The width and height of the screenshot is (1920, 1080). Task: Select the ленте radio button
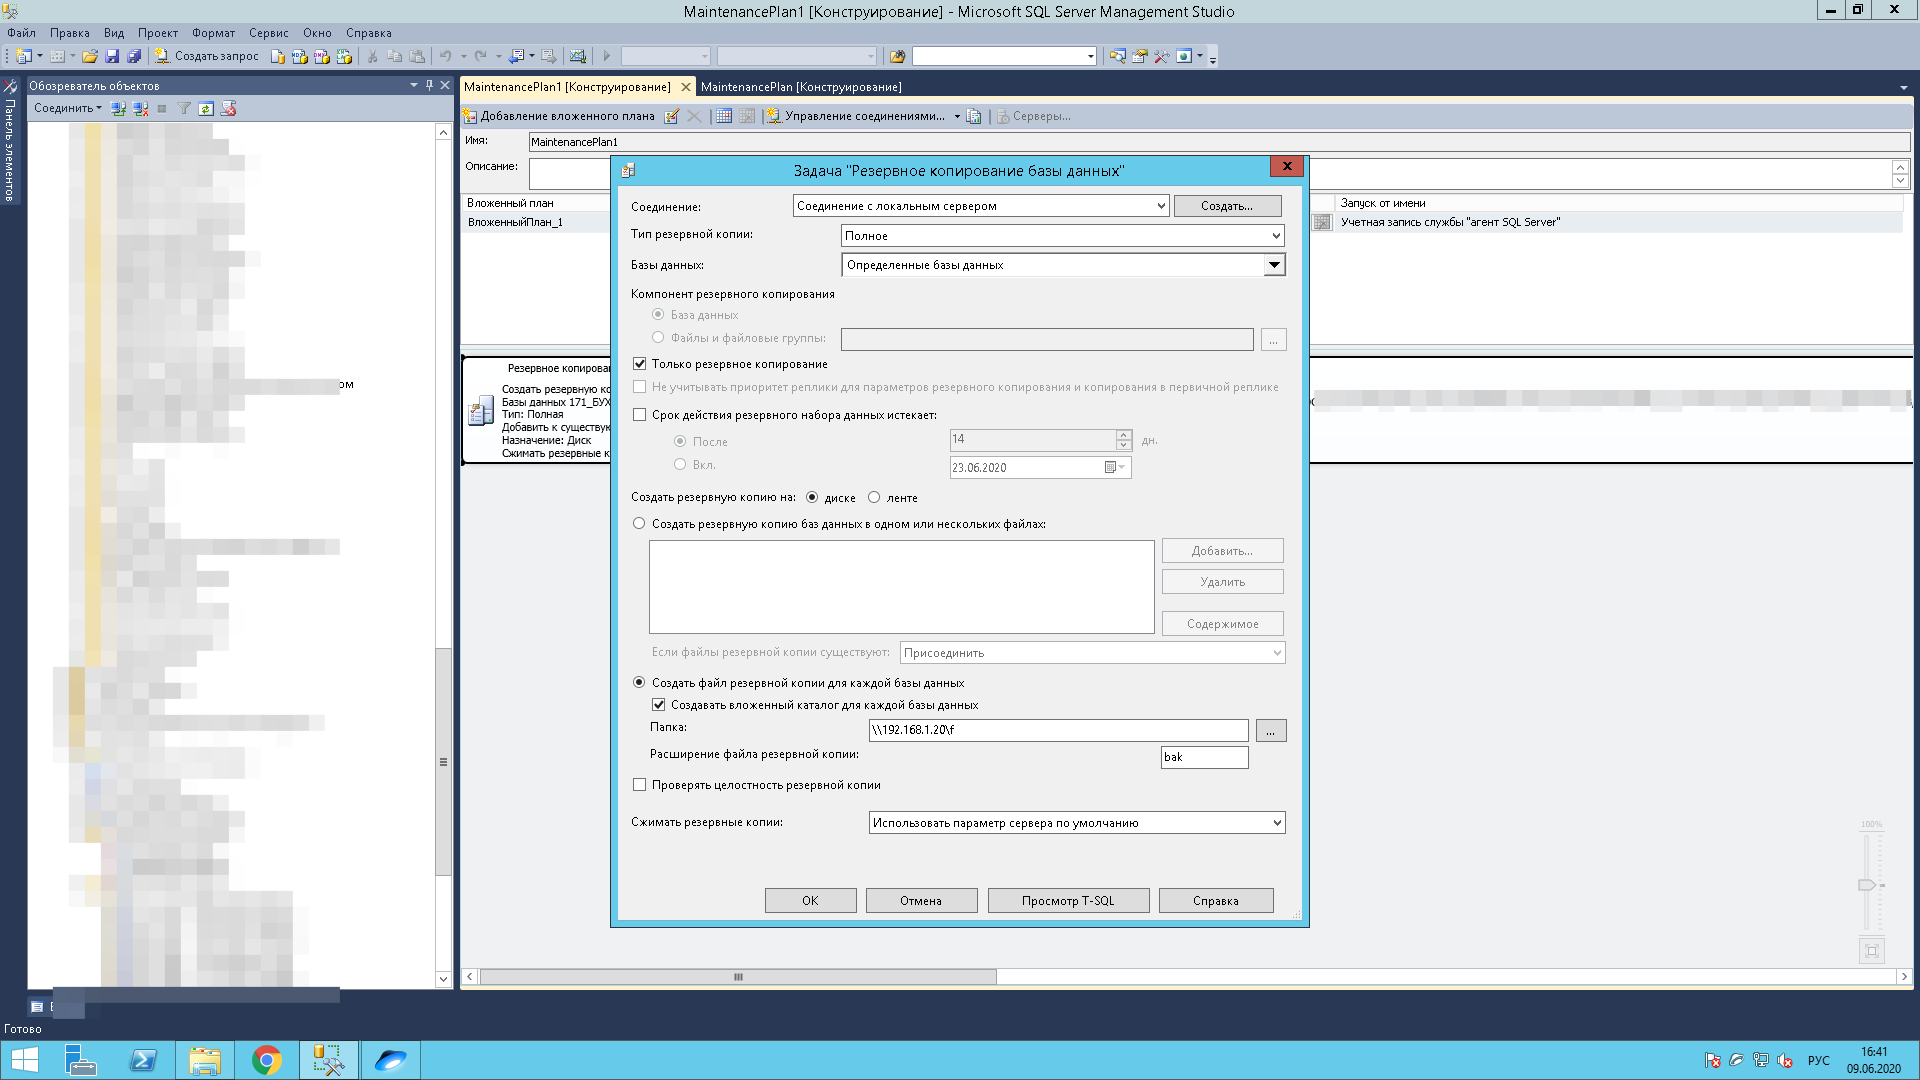click(874, 497)
